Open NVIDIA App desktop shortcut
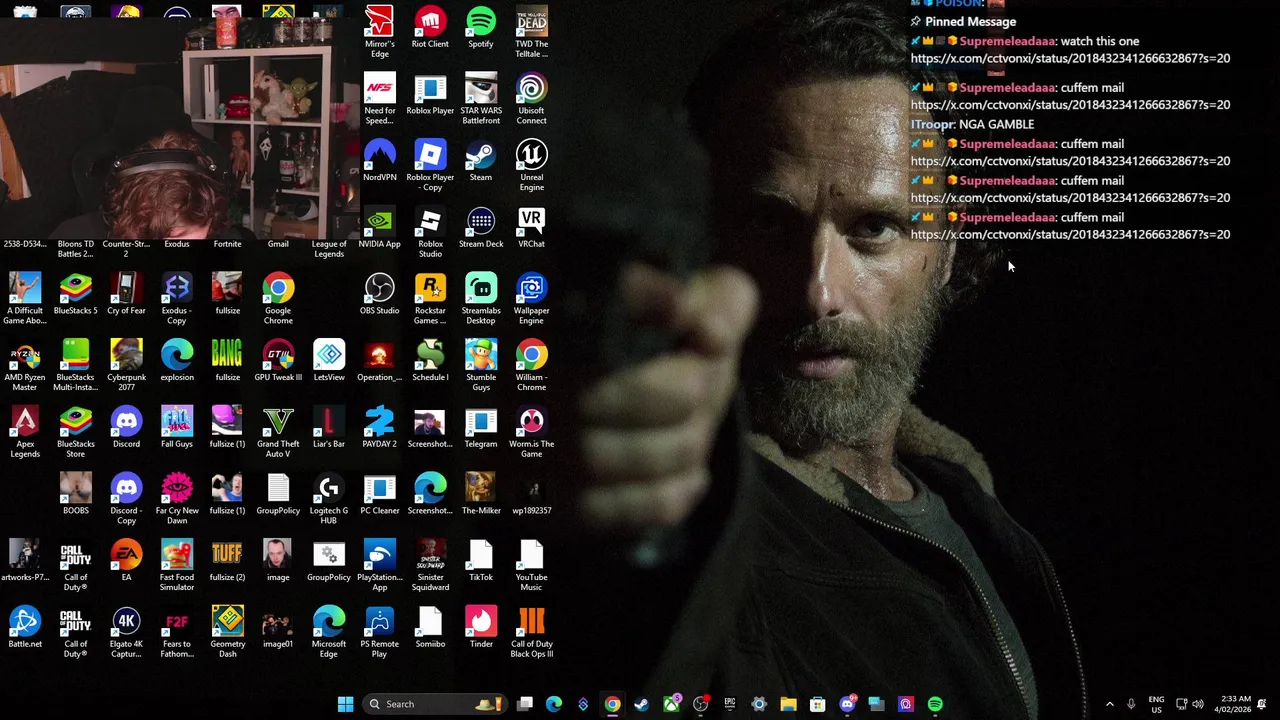Screen dimensions: 1280x720 (x=379, y=227)
